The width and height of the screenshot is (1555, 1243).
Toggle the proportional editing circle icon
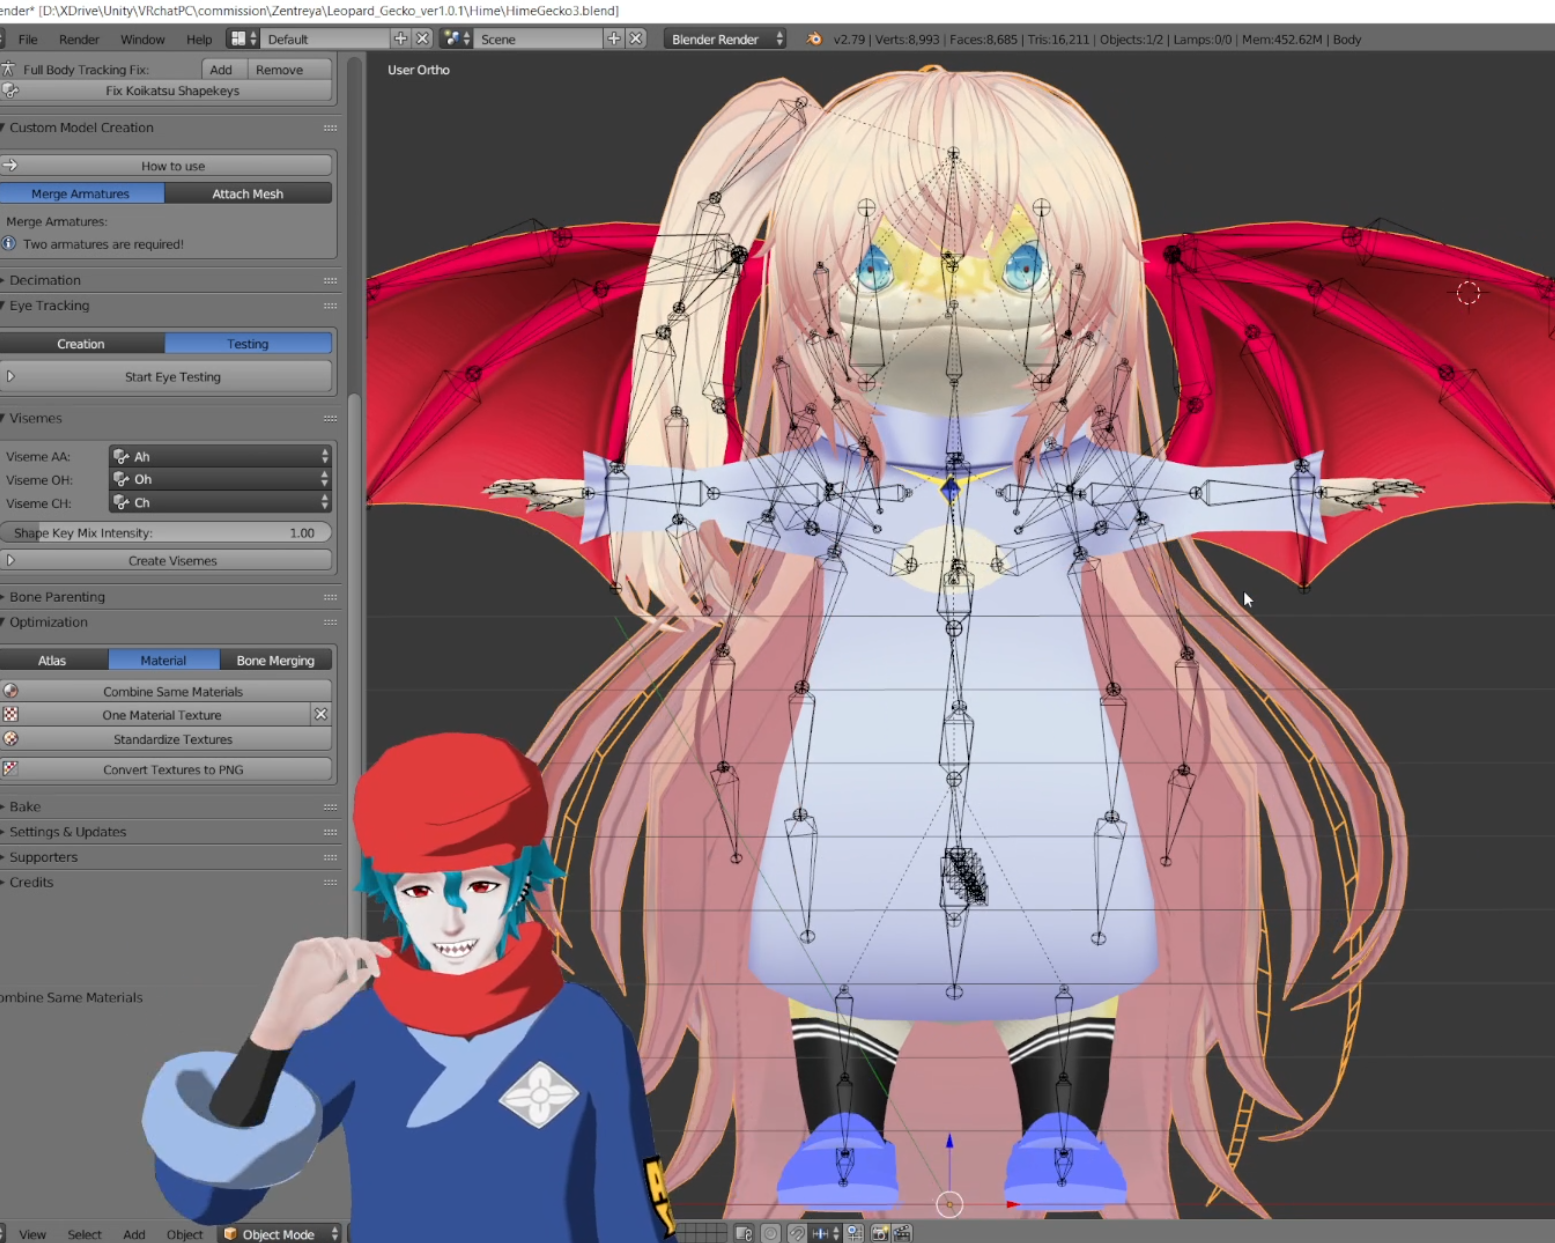pos(771,1234)
